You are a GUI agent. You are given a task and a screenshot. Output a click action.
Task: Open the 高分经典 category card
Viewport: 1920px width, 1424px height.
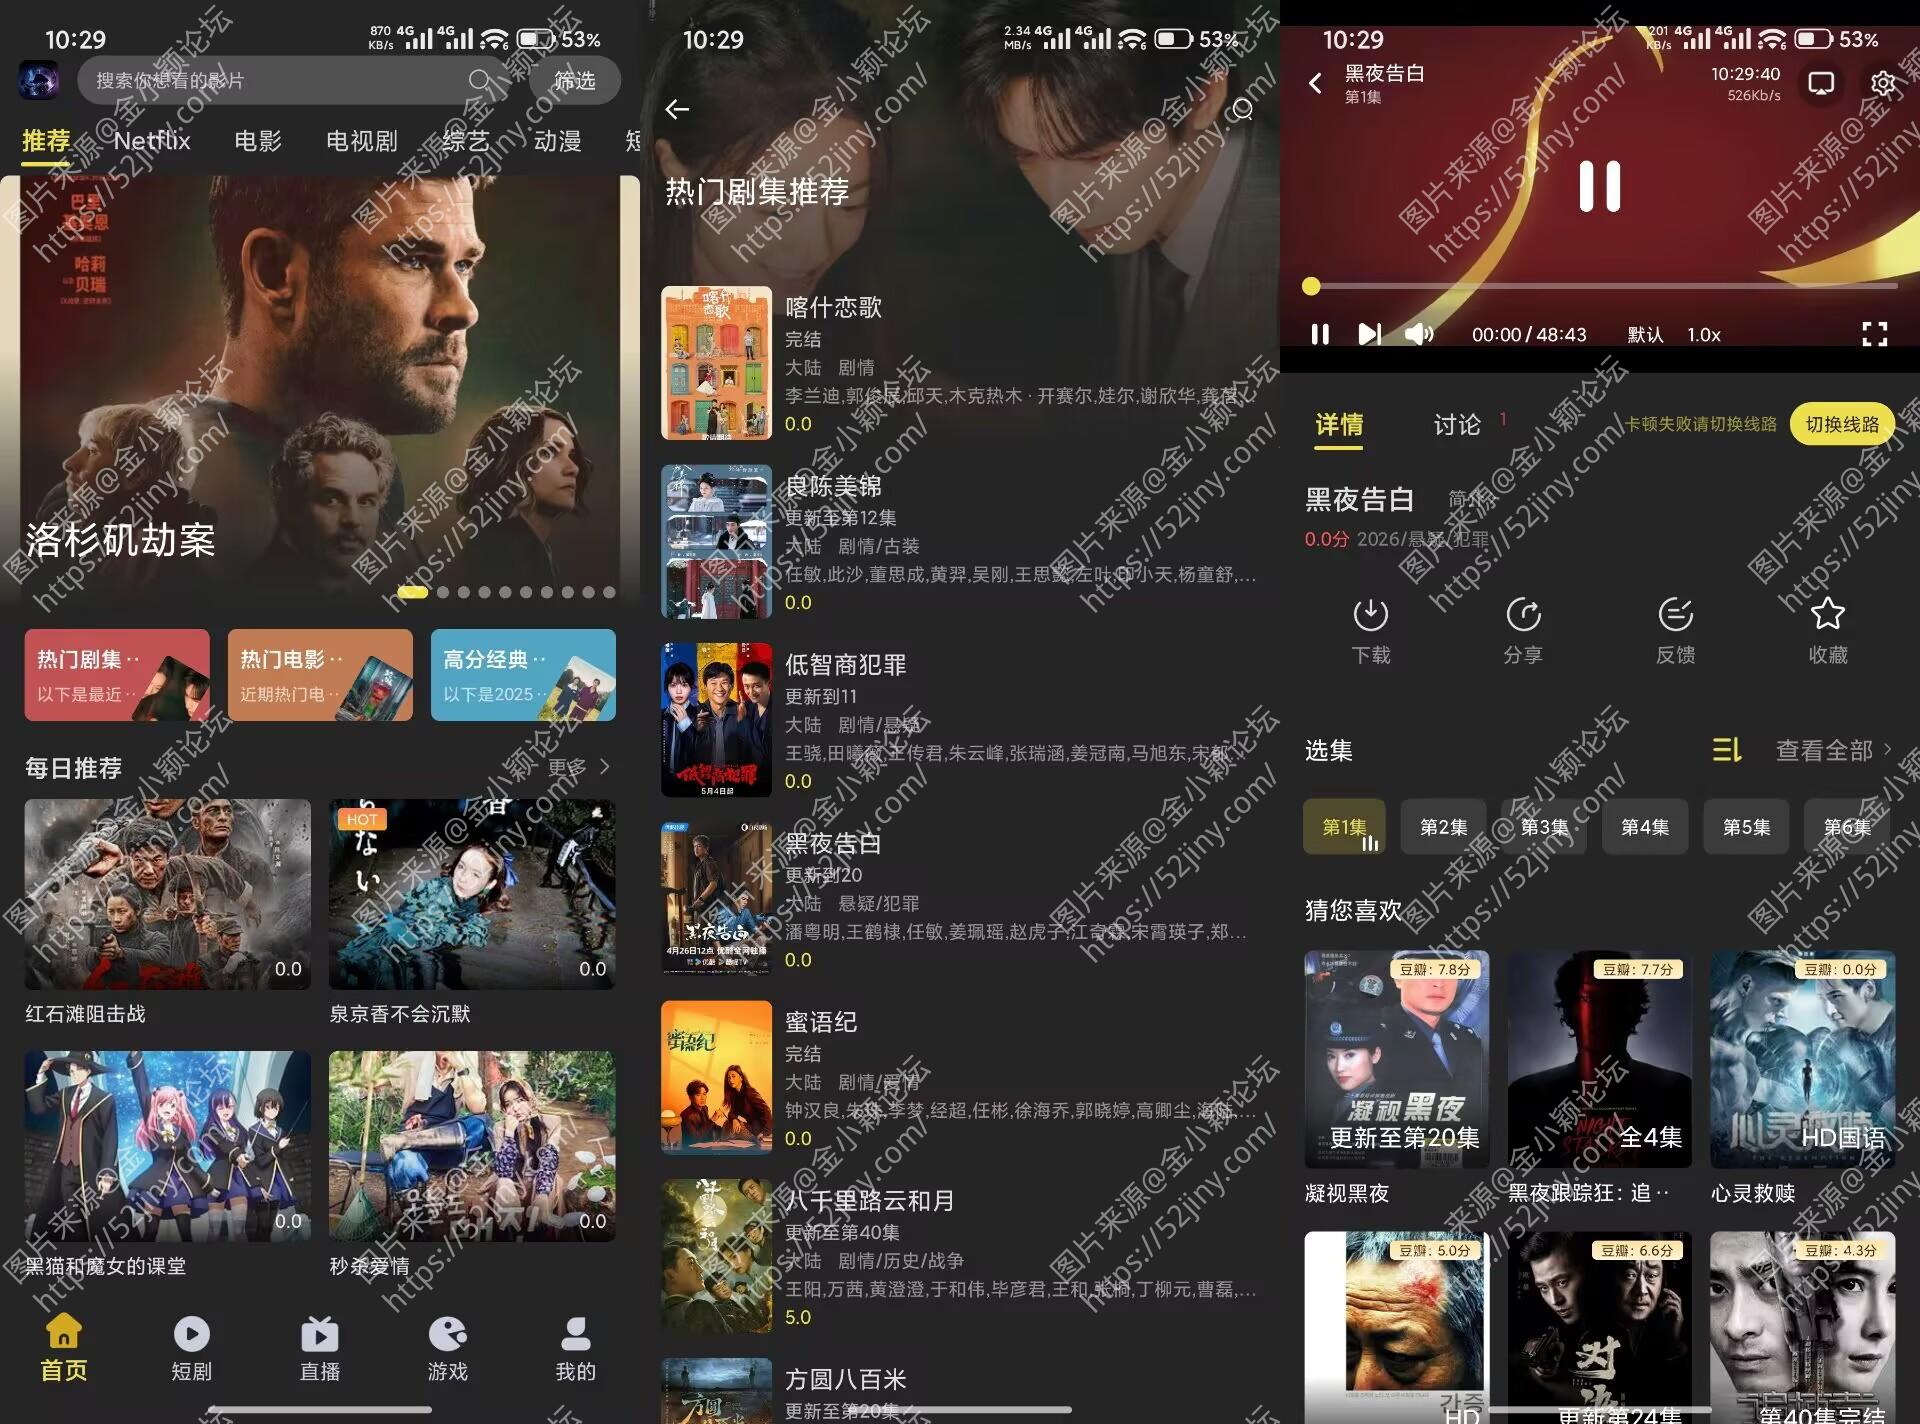[523, 675]
